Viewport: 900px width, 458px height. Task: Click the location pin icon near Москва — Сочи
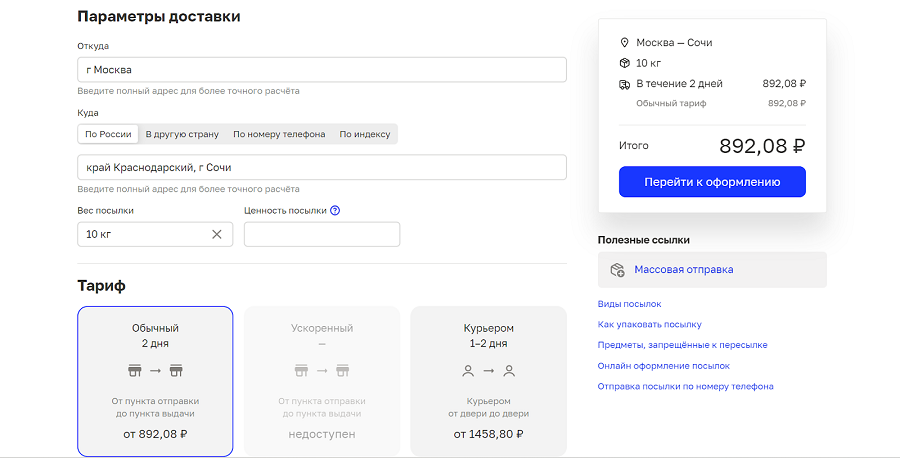point(624,43)
